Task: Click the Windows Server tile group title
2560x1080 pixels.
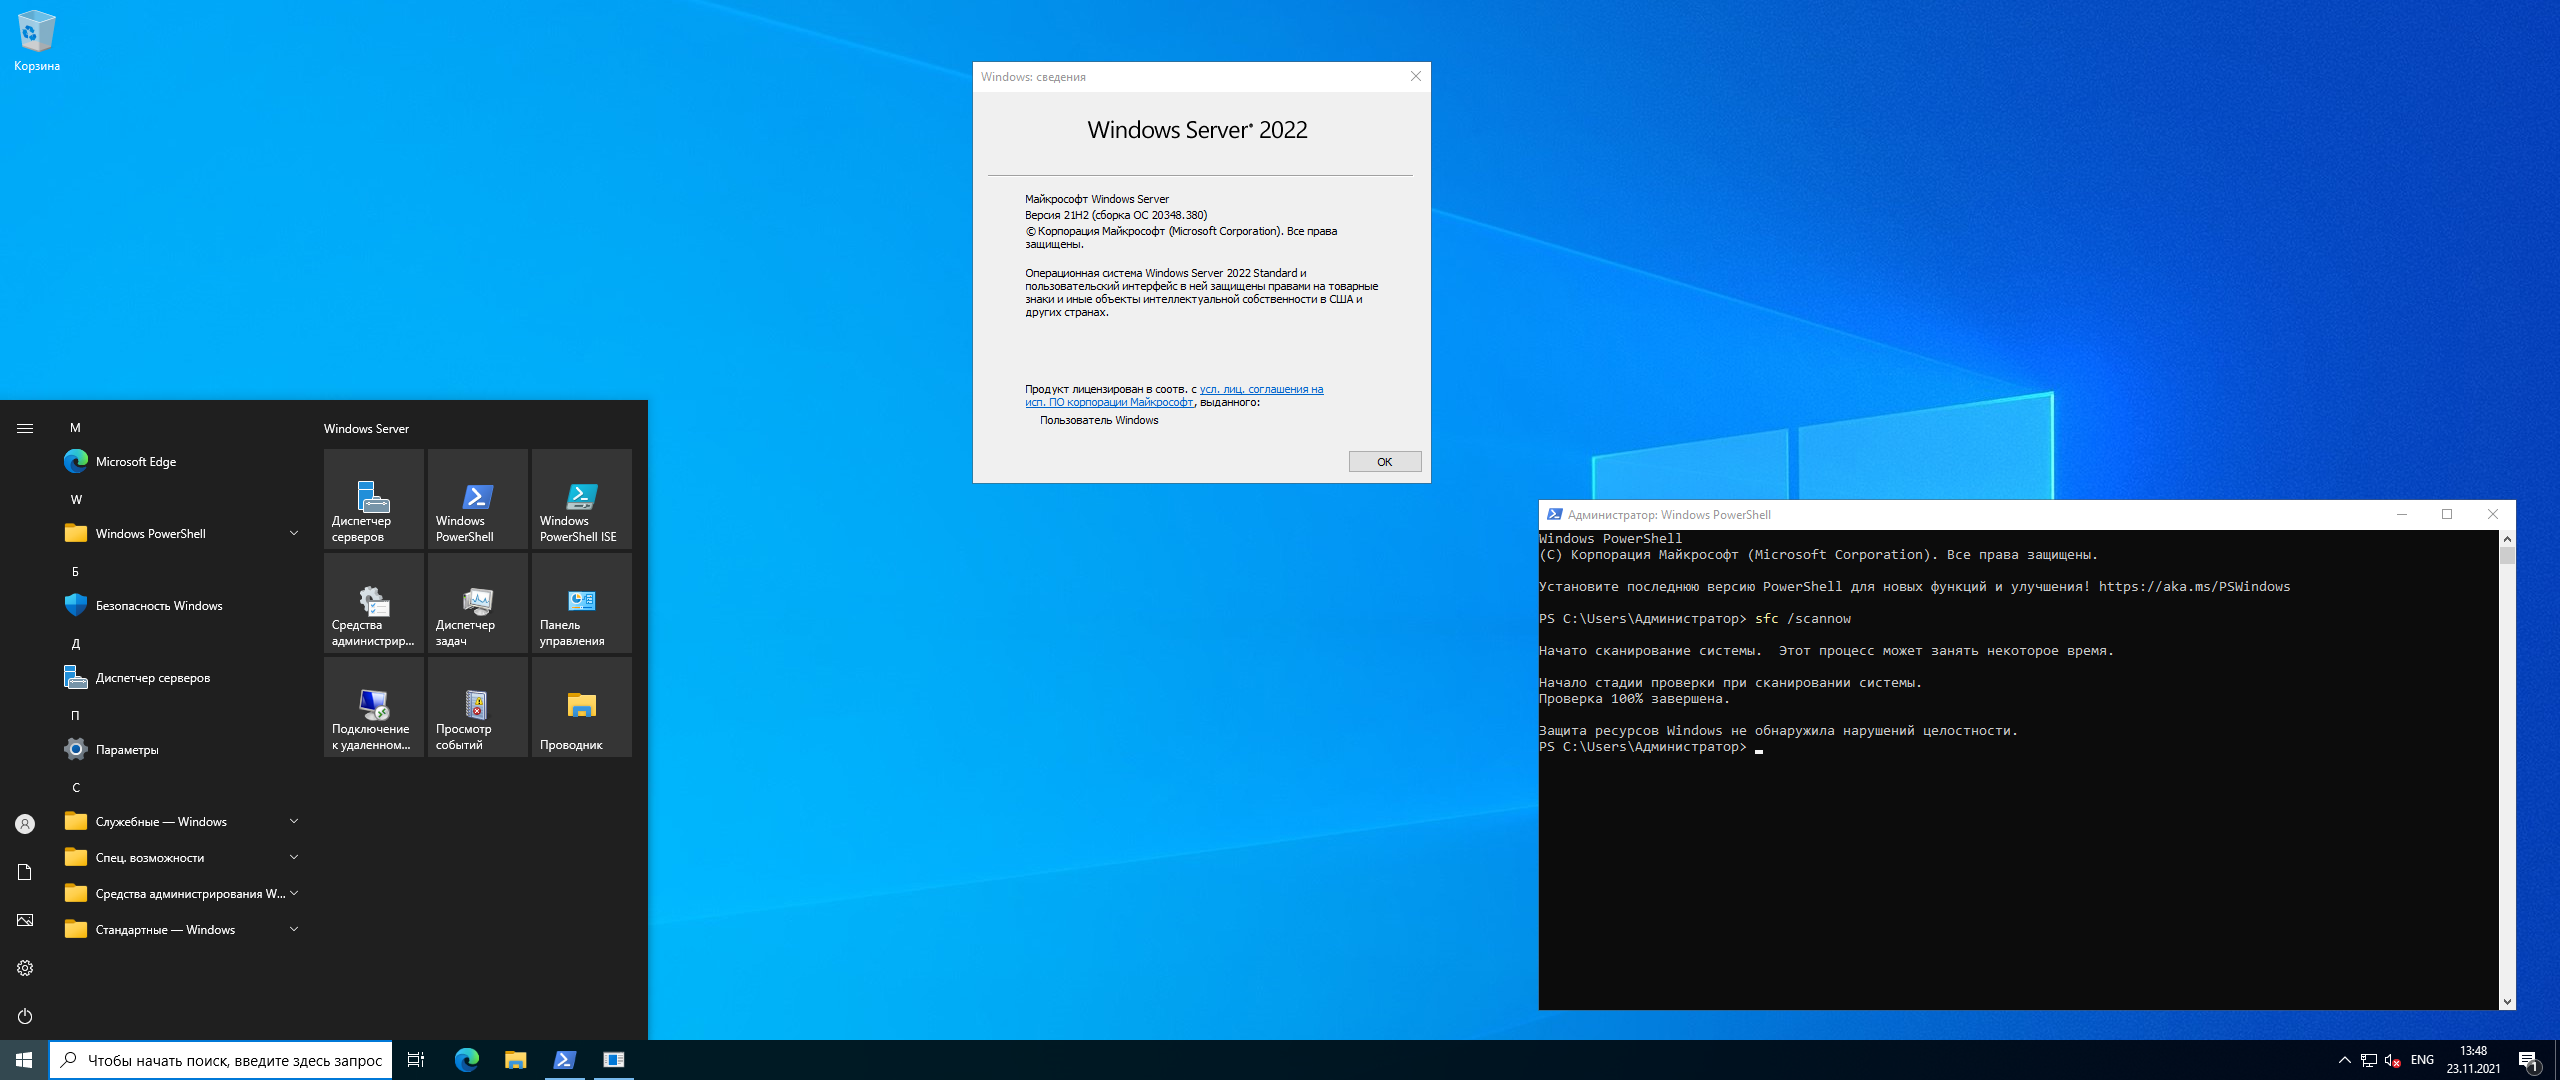Action: (366, 429)
